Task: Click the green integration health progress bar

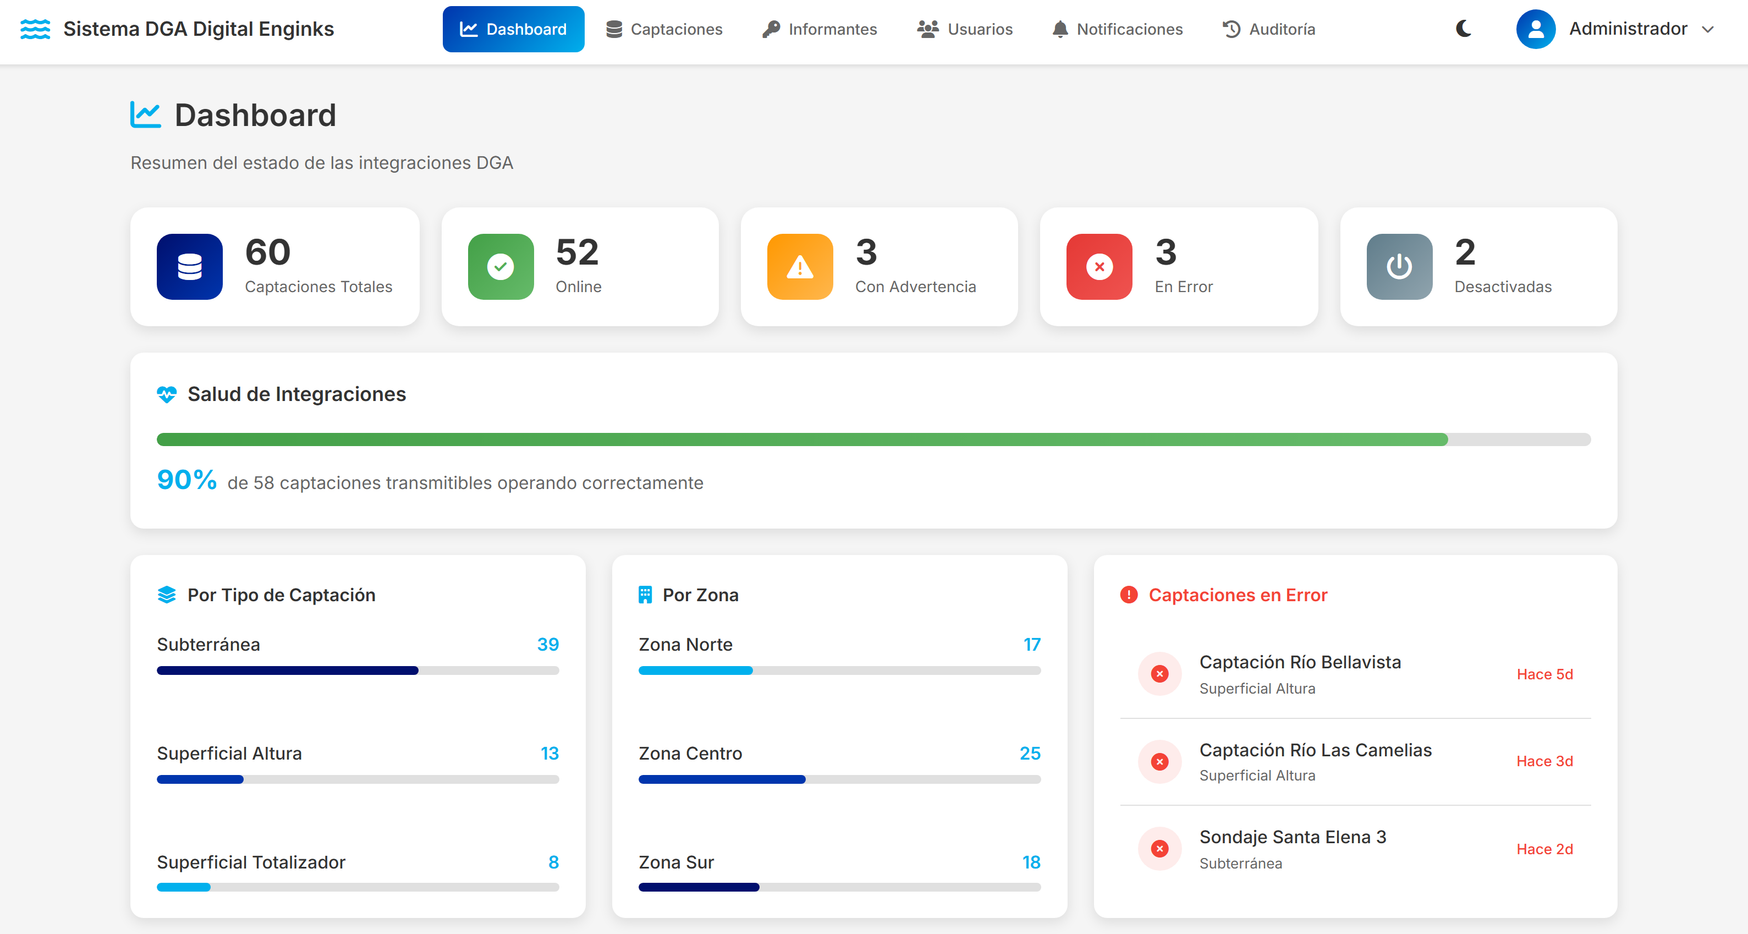Action: click(873, 440)
